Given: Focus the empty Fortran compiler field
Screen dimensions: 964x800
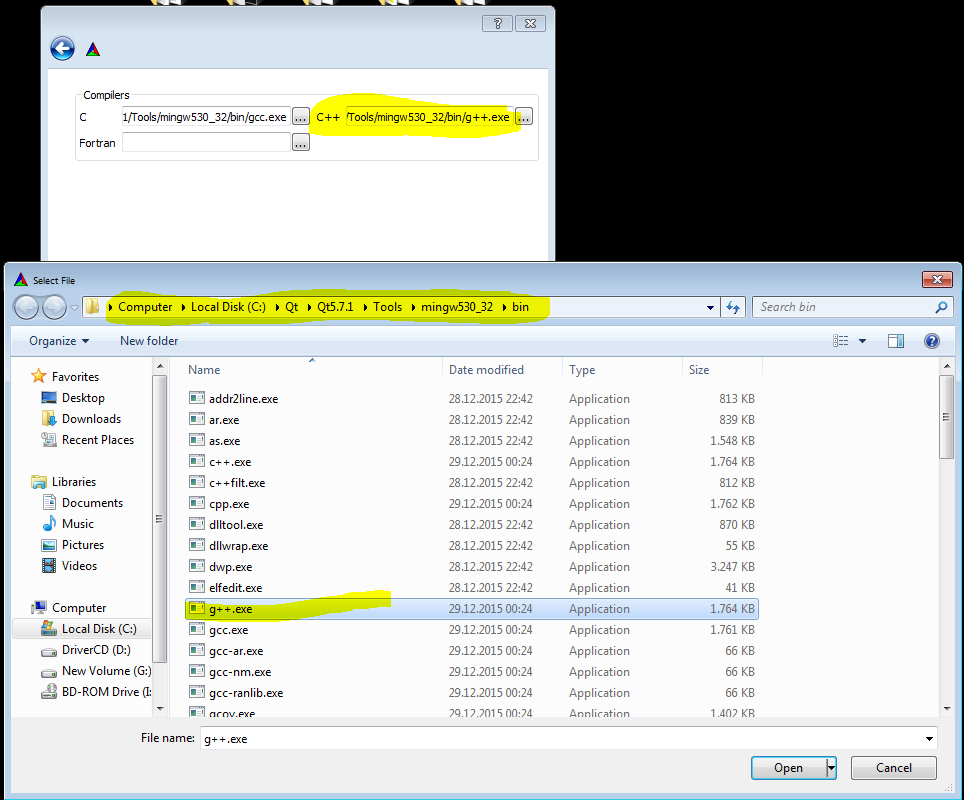Looking at the screenshot, I should coord(206,143).
